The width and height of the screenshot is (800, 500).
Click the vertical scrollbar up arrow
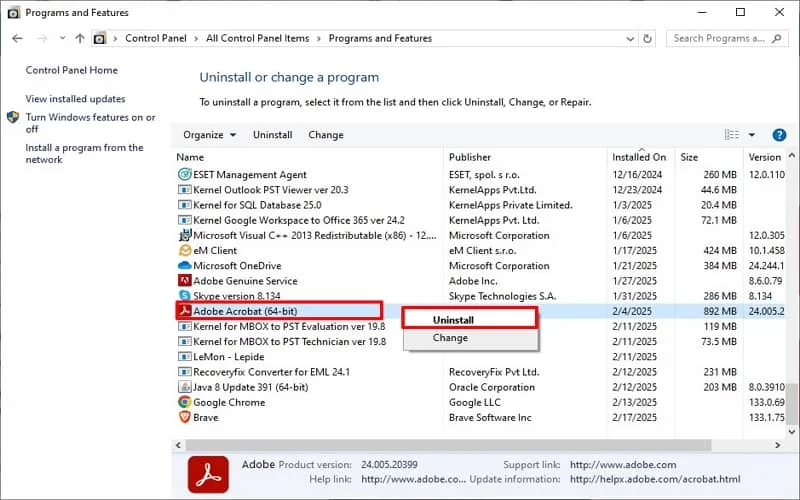click(791, 155)
